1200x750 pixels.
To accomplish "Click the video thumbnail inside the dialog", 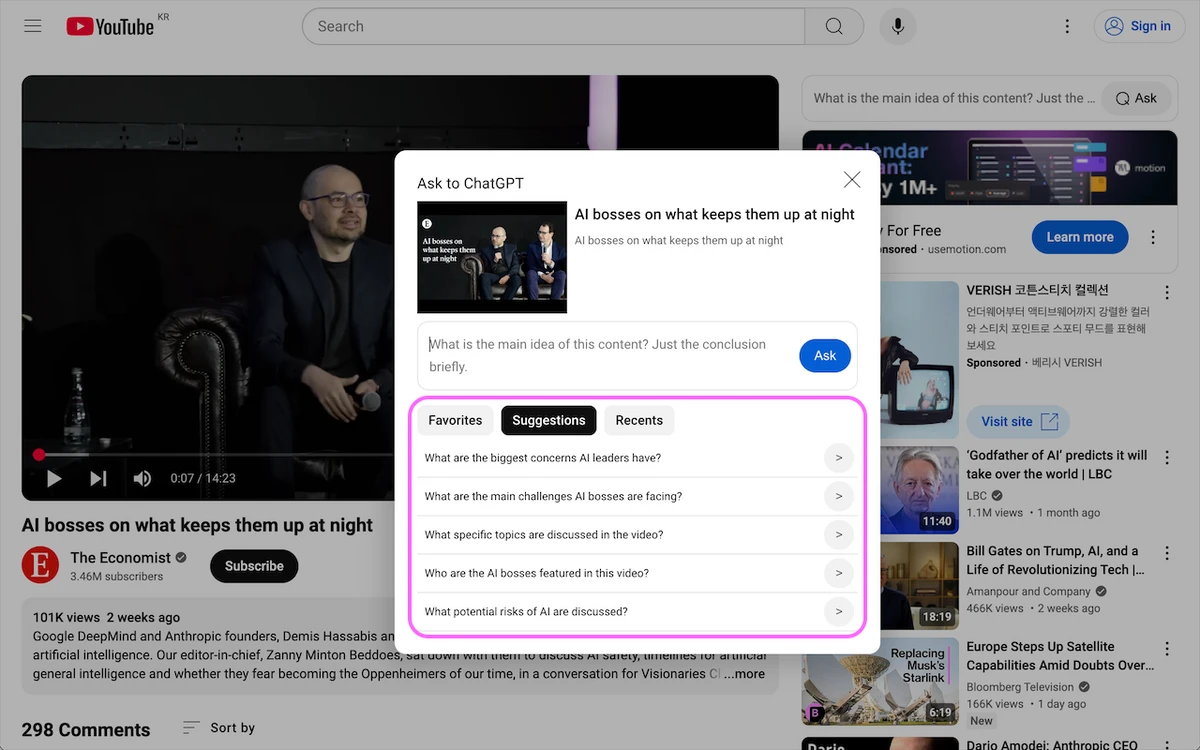I will (492, 258).
